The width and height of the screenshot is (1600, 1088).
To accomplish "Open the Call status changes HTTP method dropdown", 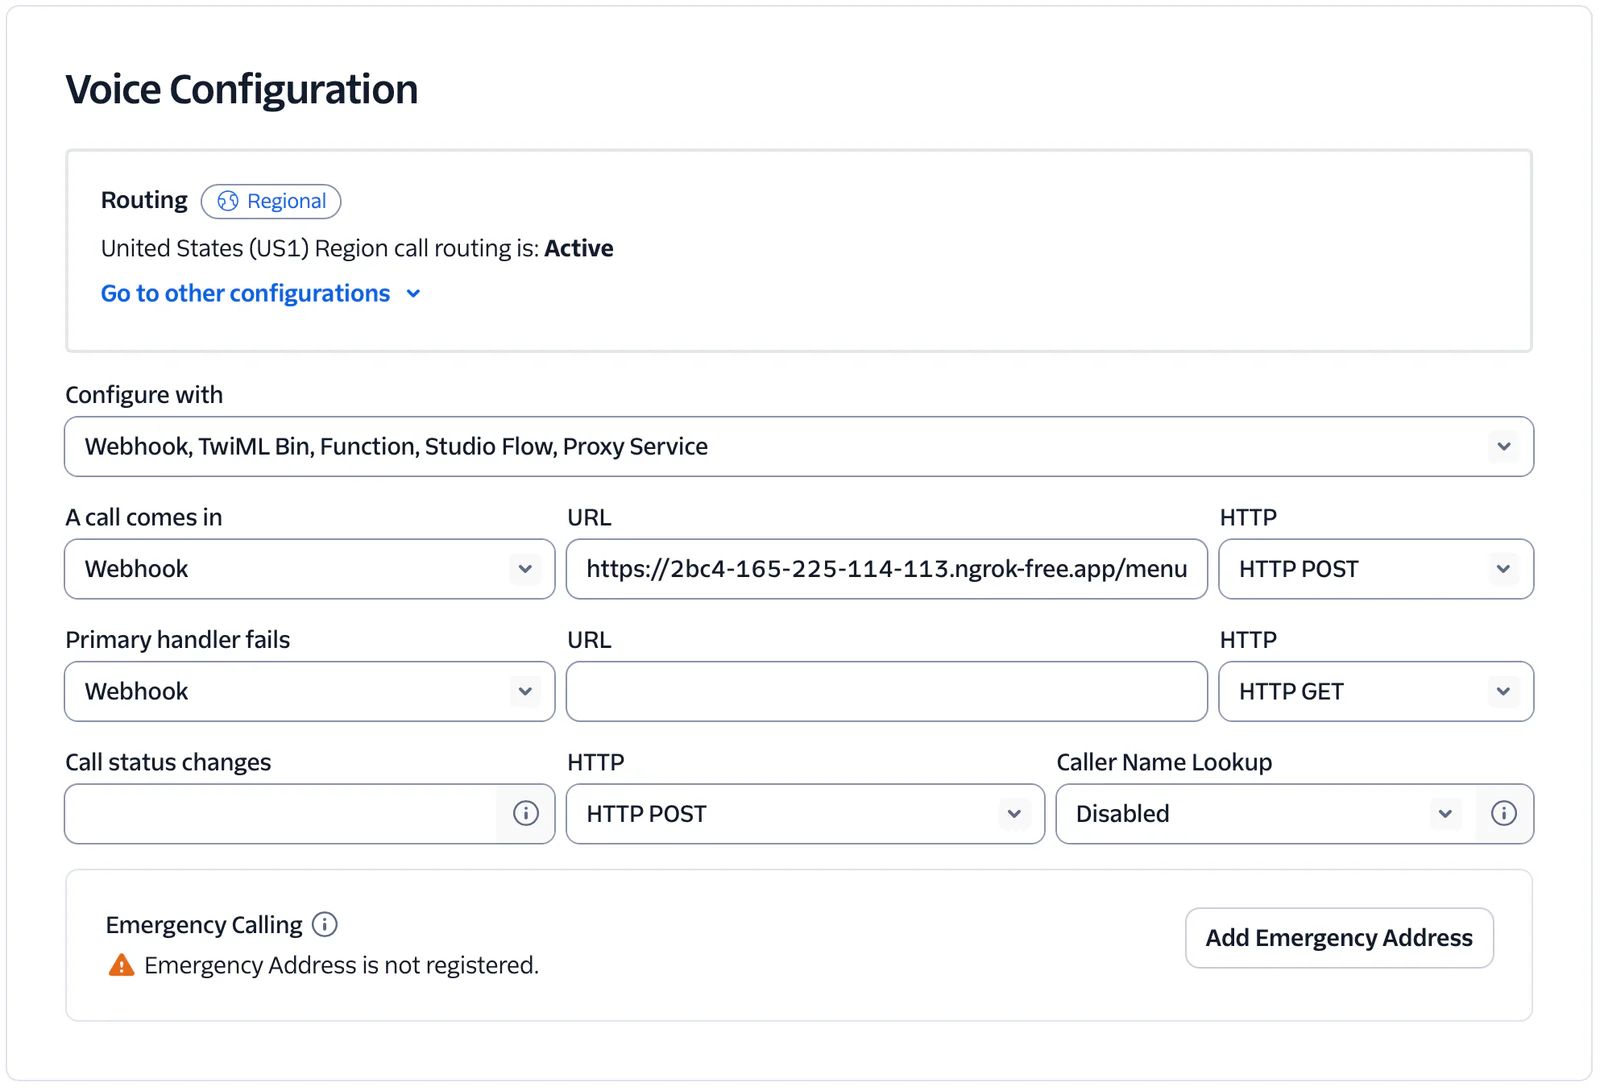I will pos(805,814).
